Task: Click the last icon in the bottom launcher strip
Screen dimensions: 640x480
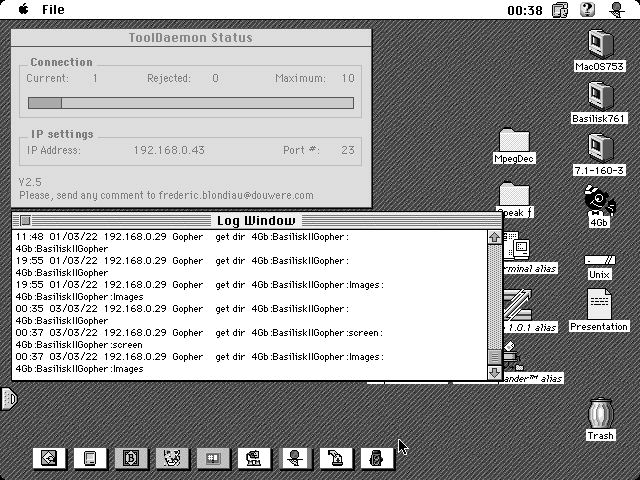Action: point(375,459)
